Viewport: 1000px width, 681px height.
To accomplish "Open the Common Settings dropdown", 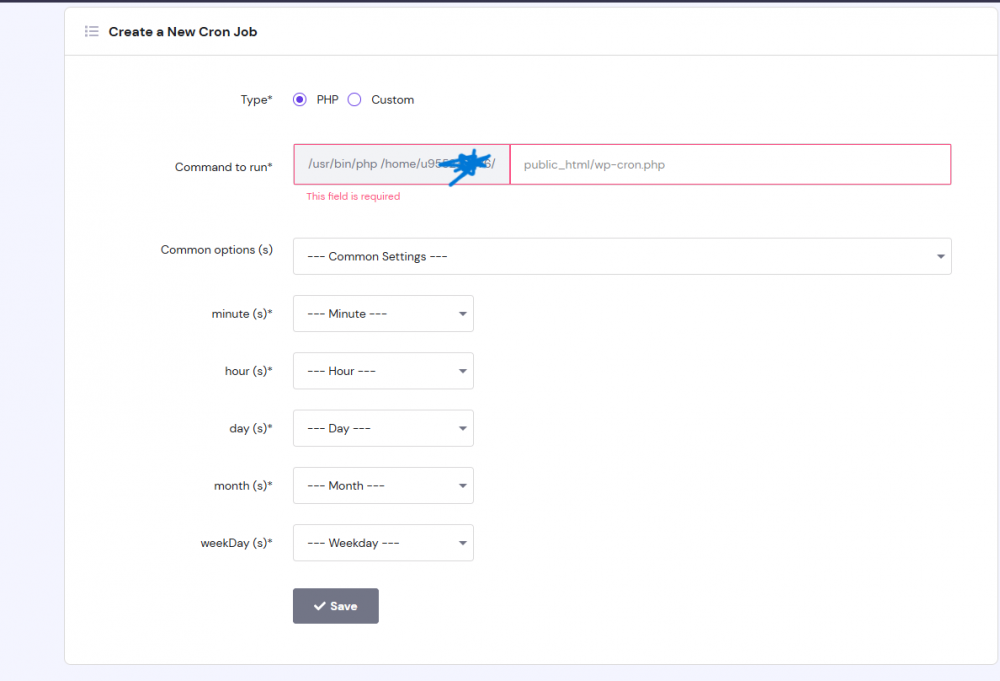I will [620, 256].
